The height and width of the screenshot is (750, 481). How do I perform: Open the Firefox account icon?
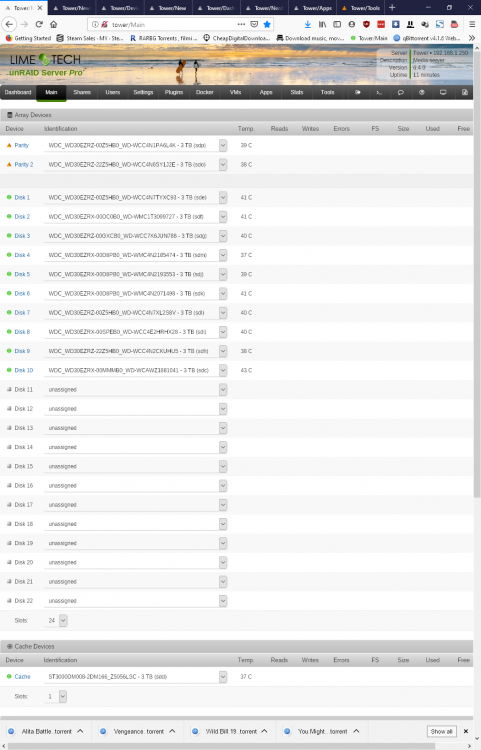tap(352, 24)
